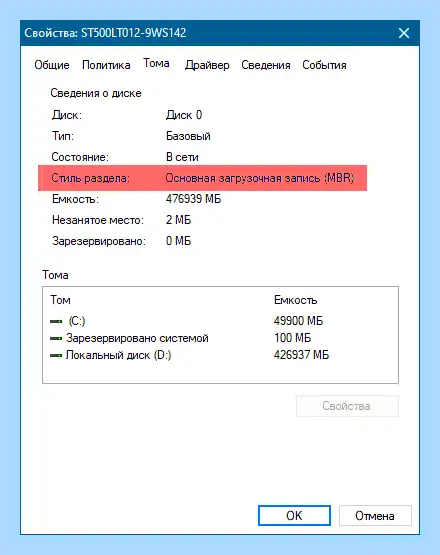Open the Сведения tab

(x=266, y=65)
